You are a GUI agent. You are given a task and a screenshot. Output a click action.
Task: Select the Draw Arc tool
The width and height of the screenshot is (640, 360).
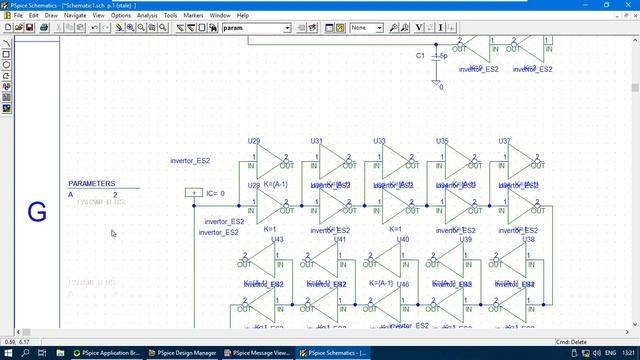[x=7, y=44]
